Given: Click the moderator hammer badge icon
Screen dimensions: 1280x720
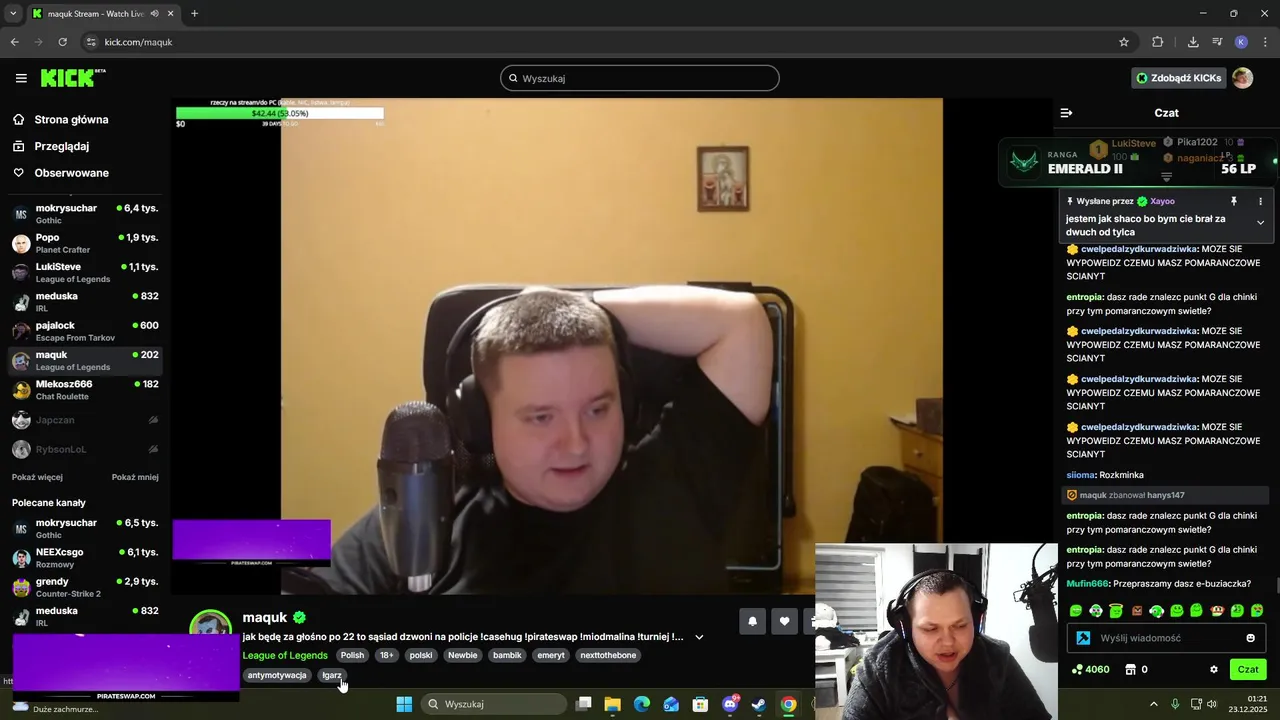Looking at the screenshot, I should pos(1083,638).
